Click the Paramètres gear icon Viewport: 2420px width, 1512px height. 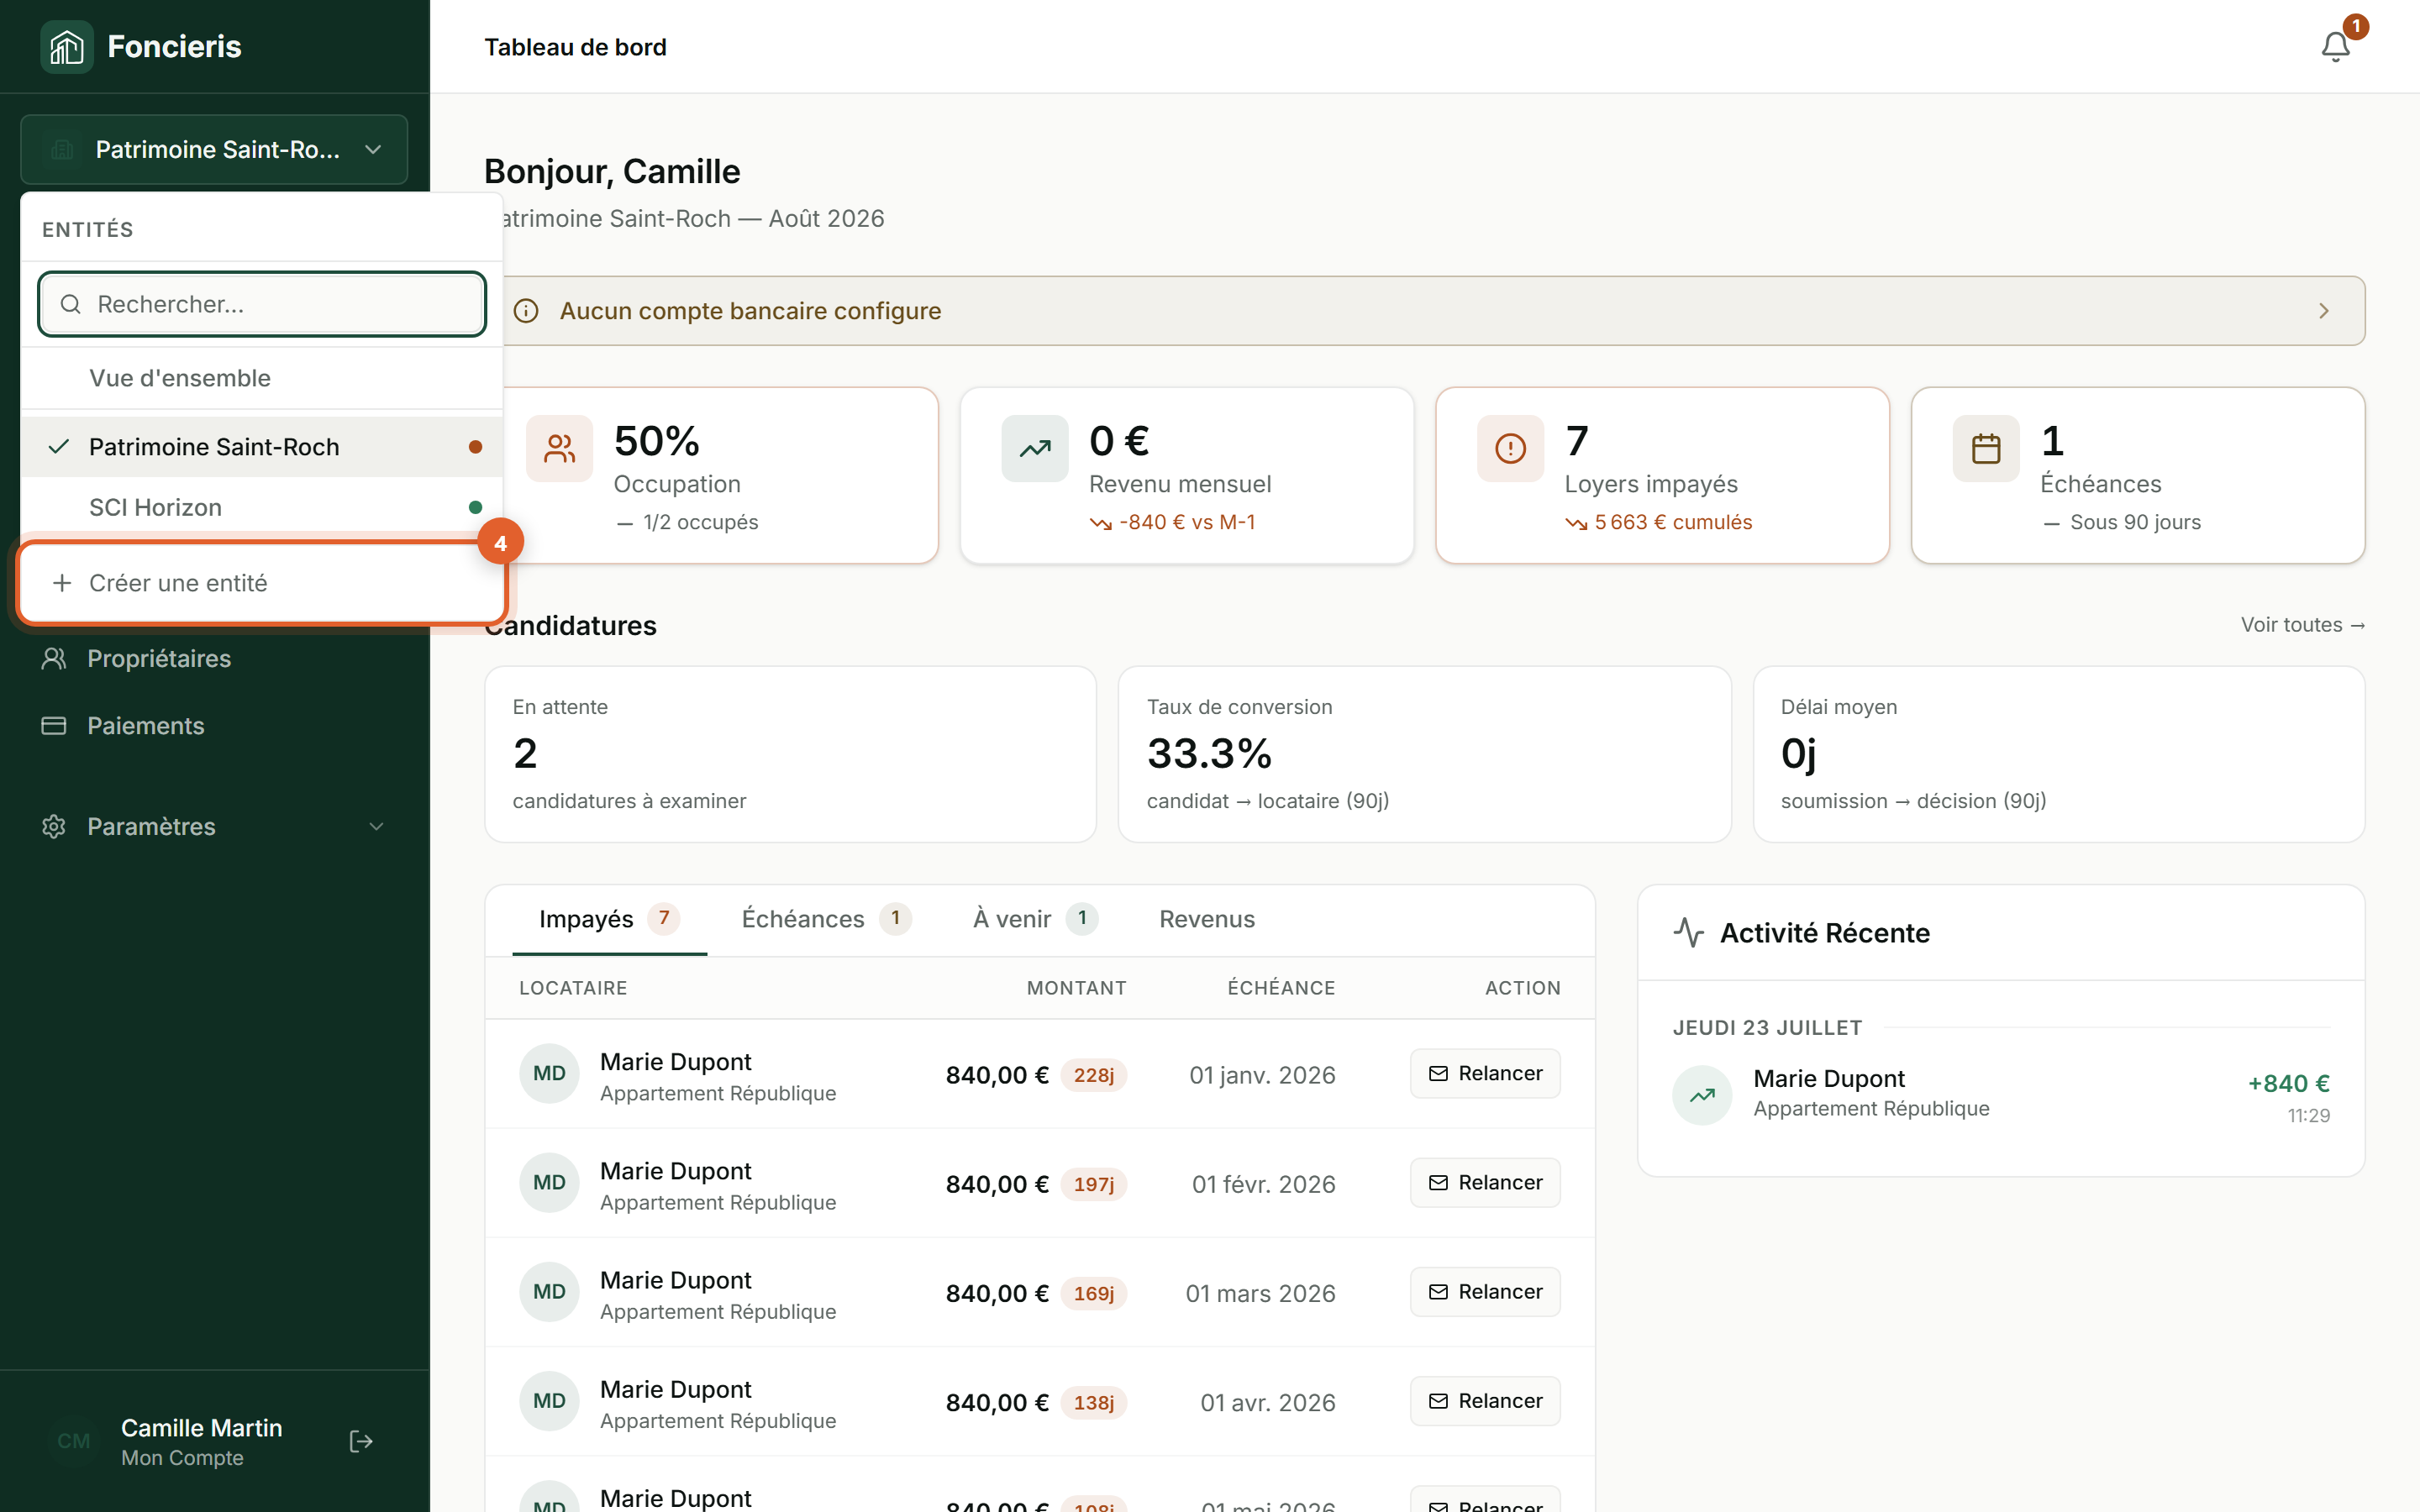click(x=54, y=826)
